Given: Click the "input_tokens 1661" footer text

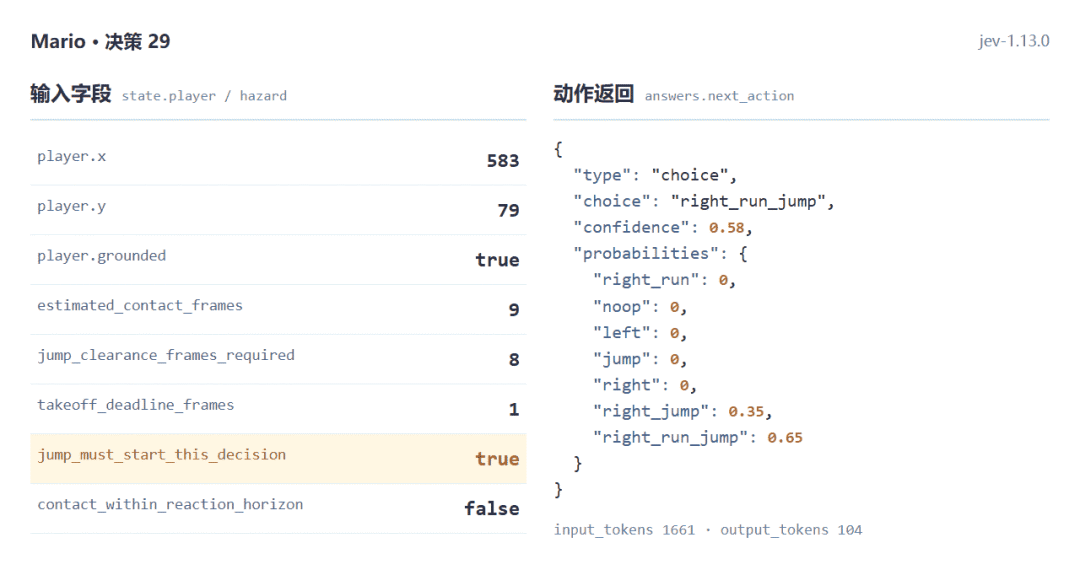Looking at the screenshot, I should 625,530.
